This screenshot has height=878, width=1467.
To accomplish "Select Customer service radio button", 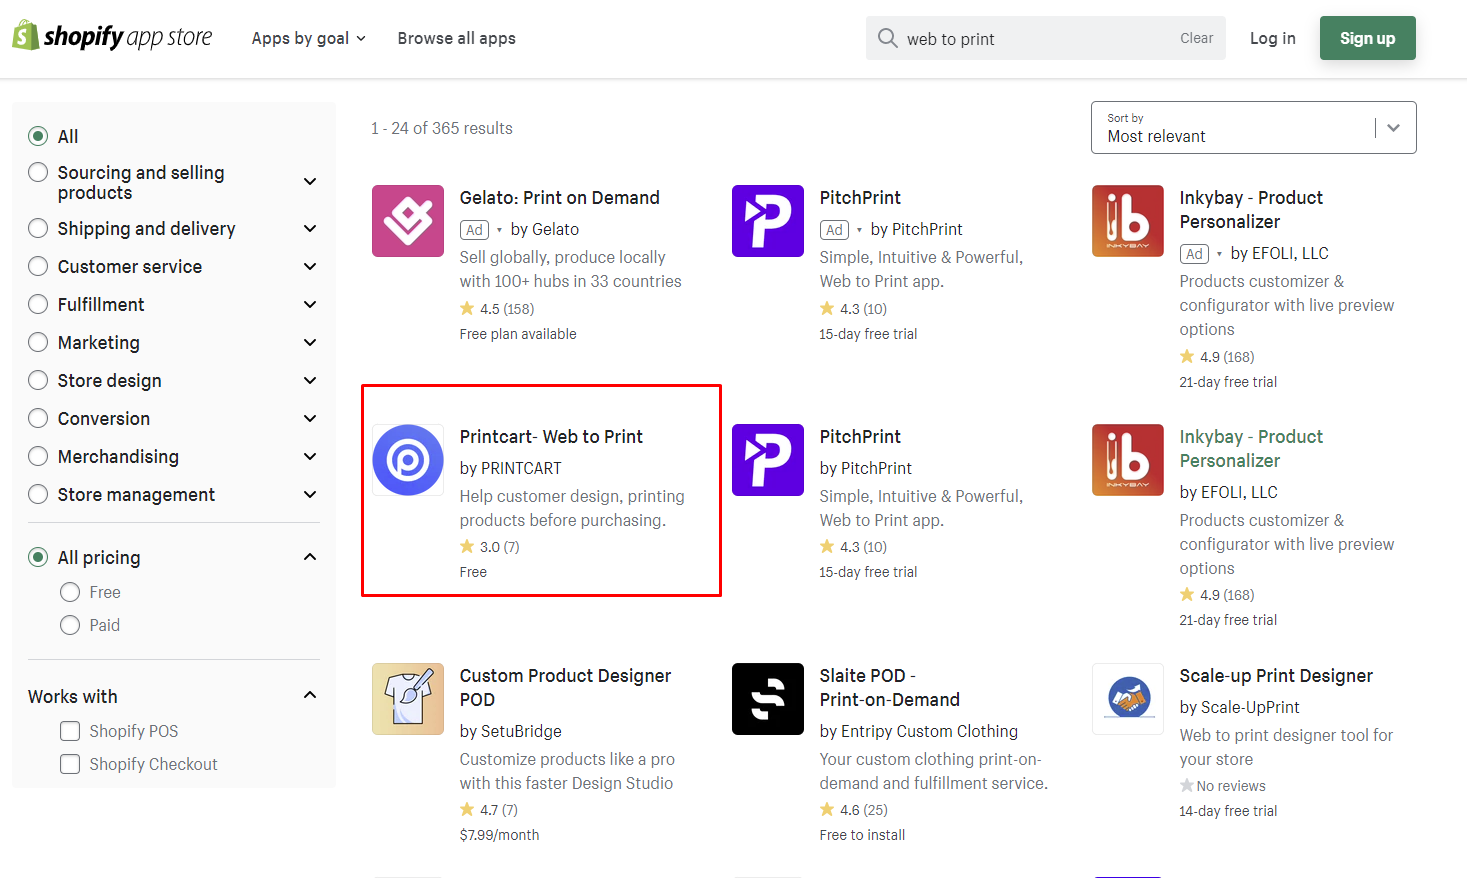I will pyautogui.click(x=38, y=266).
